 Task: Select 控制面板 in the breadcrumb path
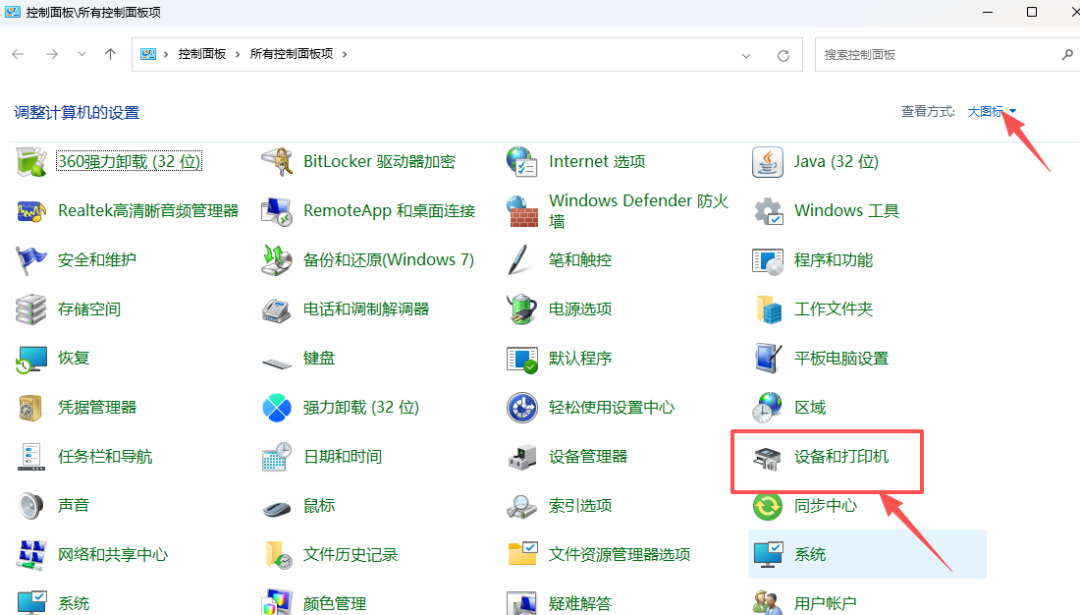(202, 54)
